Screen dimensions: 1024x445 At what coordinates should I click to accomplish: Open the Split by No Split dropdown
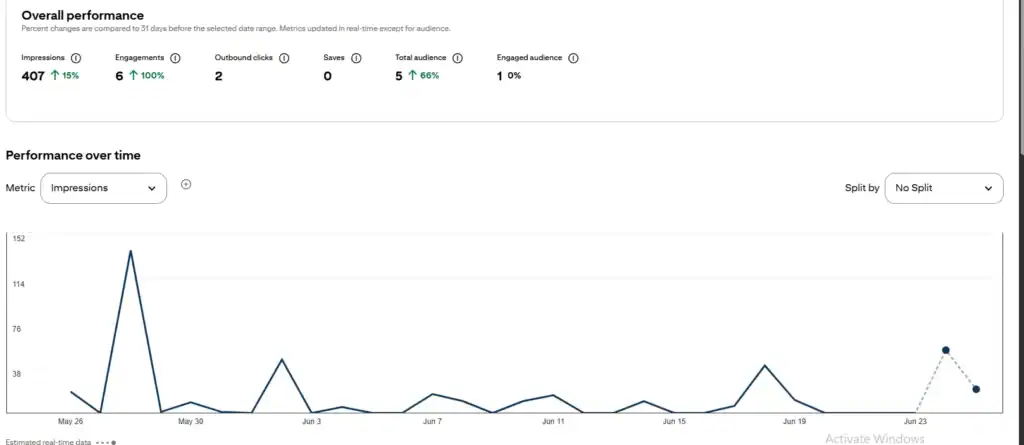pyautogui.click(x=944, y=188)
